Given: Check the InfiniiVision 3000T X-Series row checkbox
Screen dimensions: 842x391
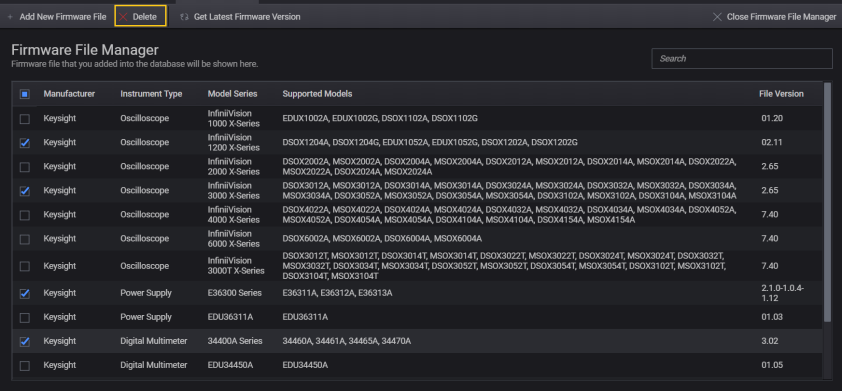Looking at the screenshot, I should click(25, 266).
